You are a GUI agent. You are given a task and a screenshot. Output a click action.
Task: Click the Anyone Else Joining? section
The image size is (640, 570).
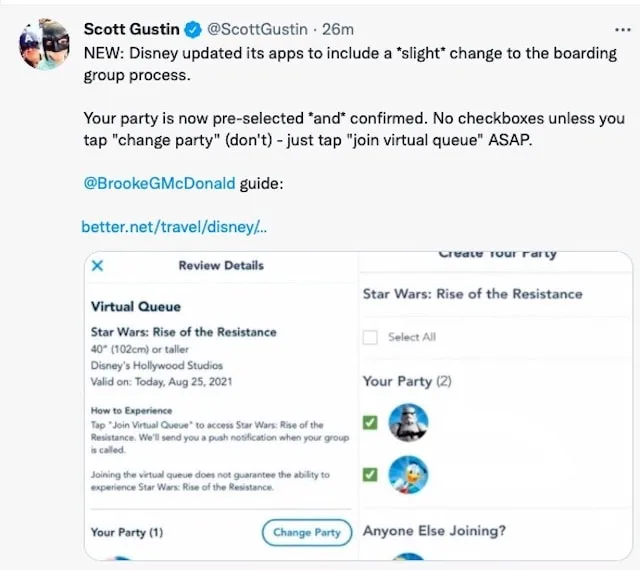pyautogui.click(x=434, y=531)
